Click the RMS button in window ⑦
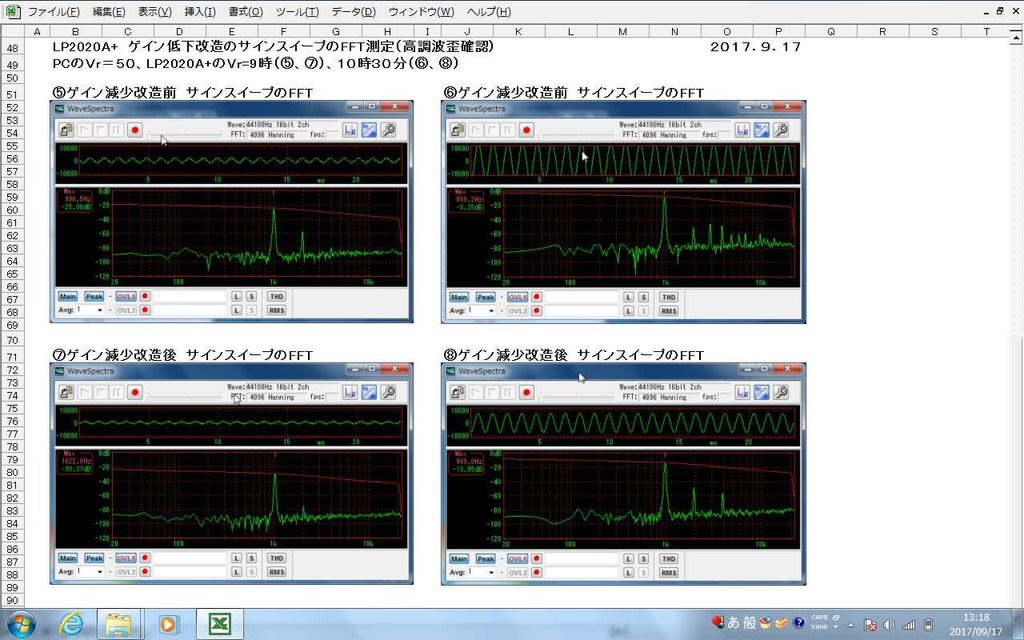Viewport: 1024px width, 640px height. 276,571
